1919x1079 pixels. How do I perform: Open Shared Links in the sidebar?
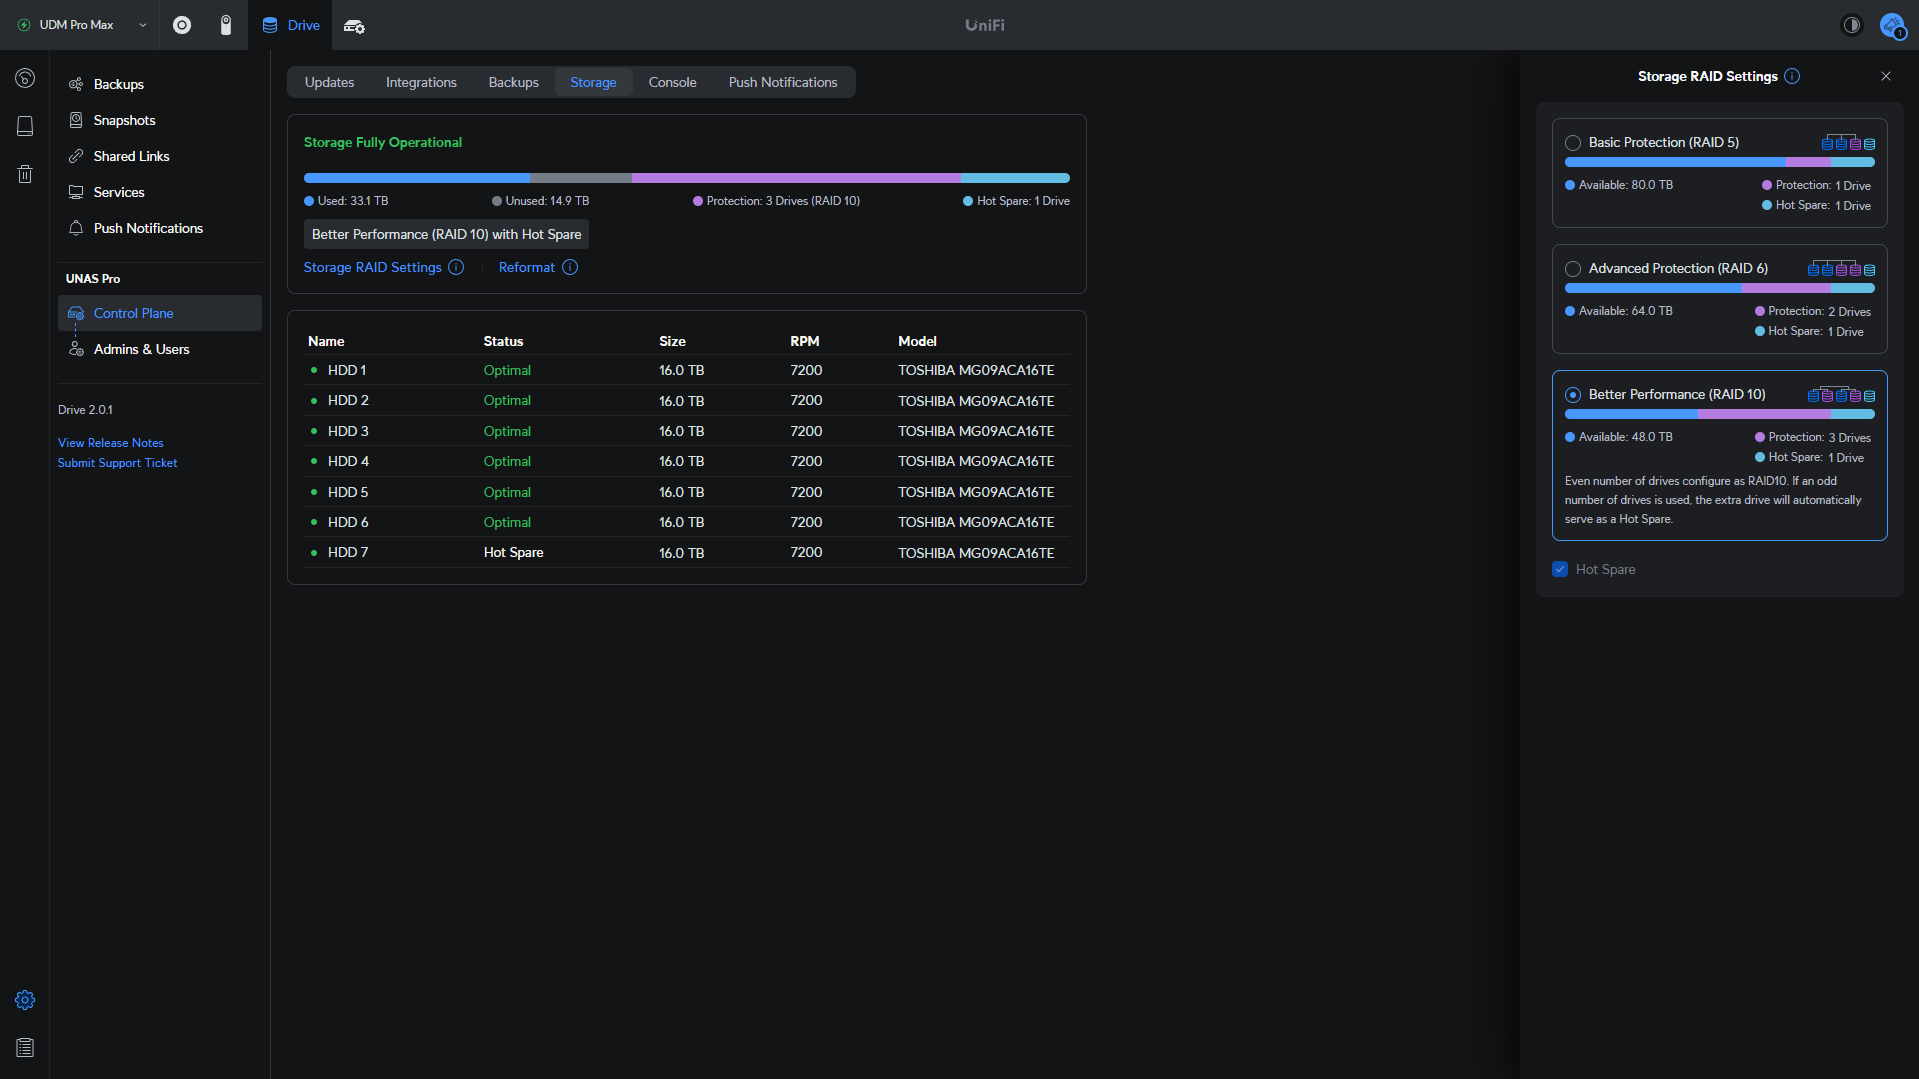coord(160,156)
